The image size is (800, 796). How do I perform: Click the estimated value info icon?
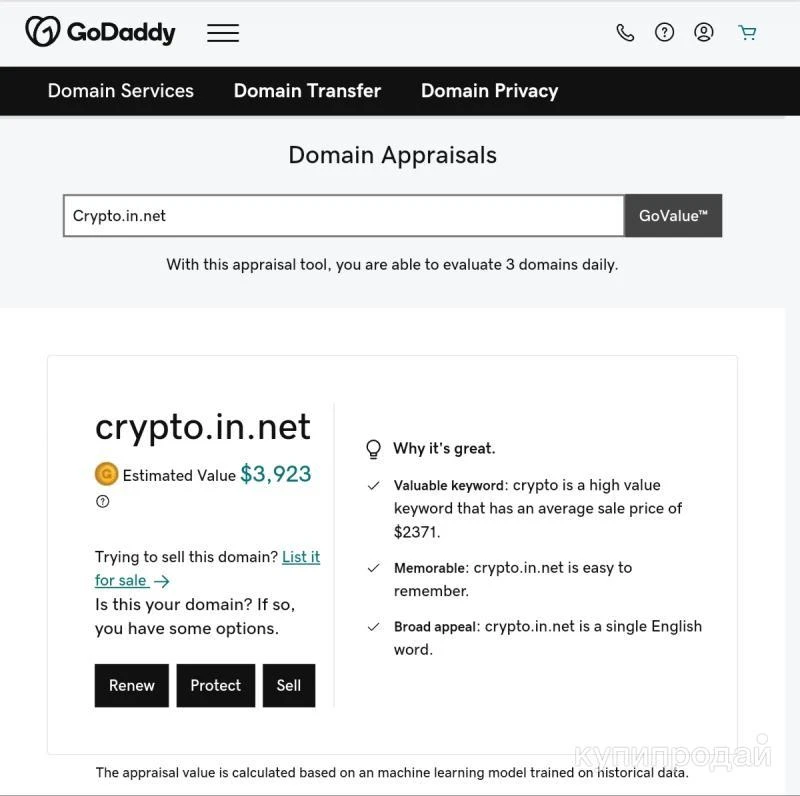click(x=102, y=502)
